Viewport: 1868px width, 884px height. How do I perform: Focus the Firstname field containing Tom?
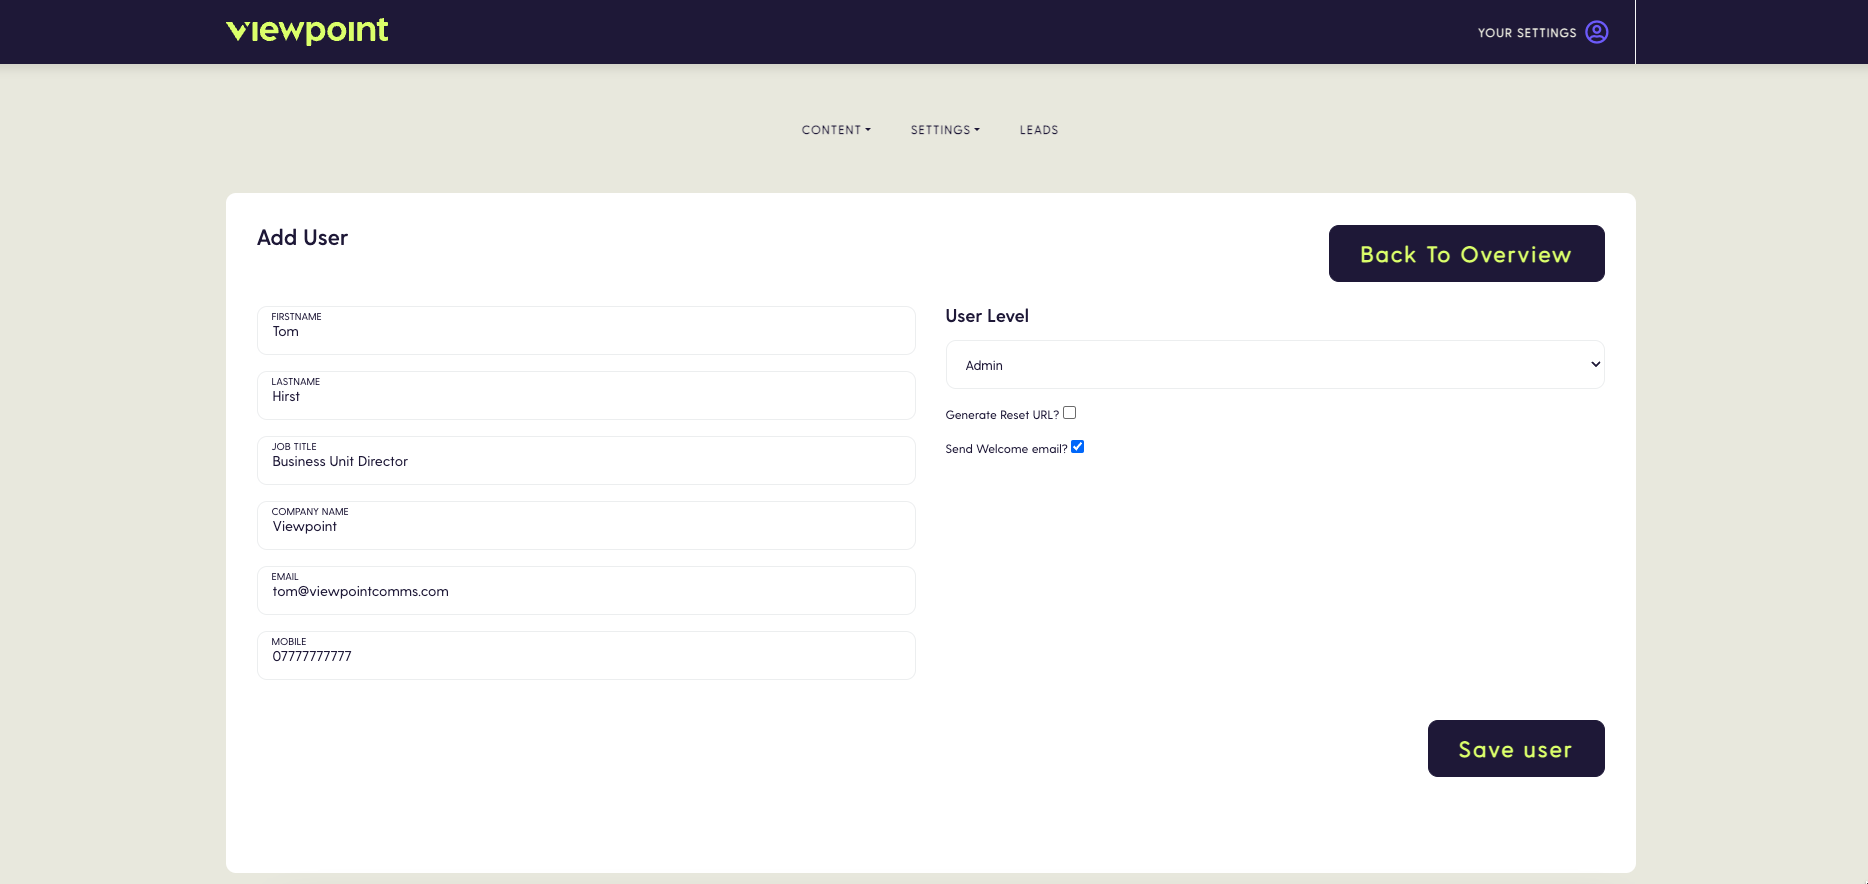tap(586, 330)
